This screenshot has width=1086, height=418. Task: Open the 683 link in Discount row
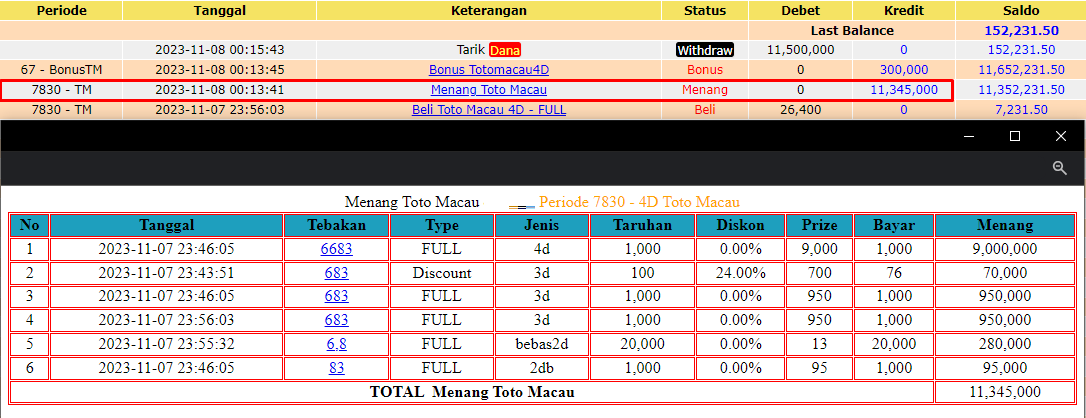point(337,273)
